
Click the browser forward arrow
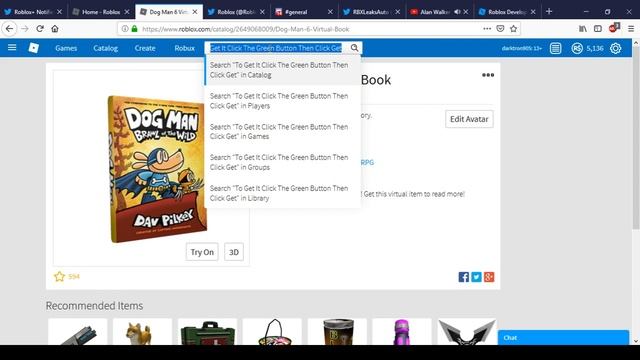[25, 29]
